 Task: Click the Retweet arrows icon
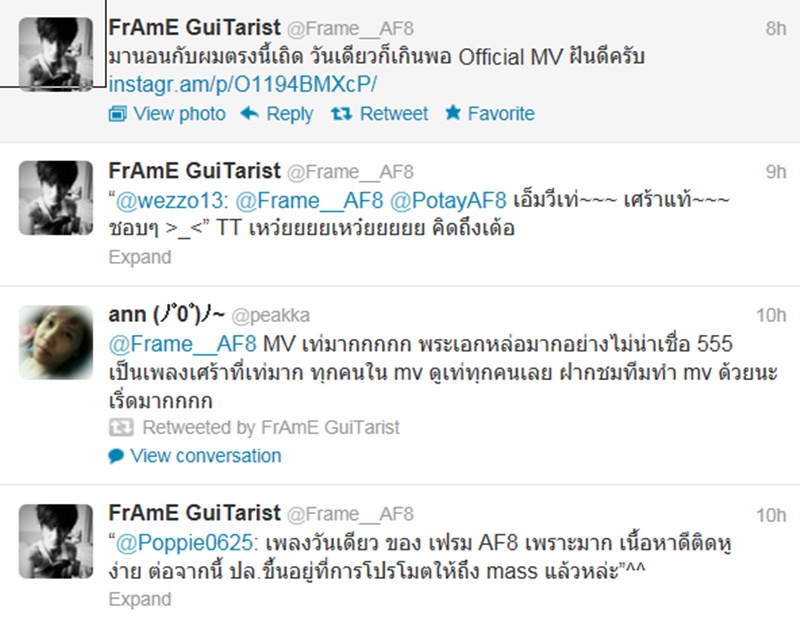tap(341, 113)
